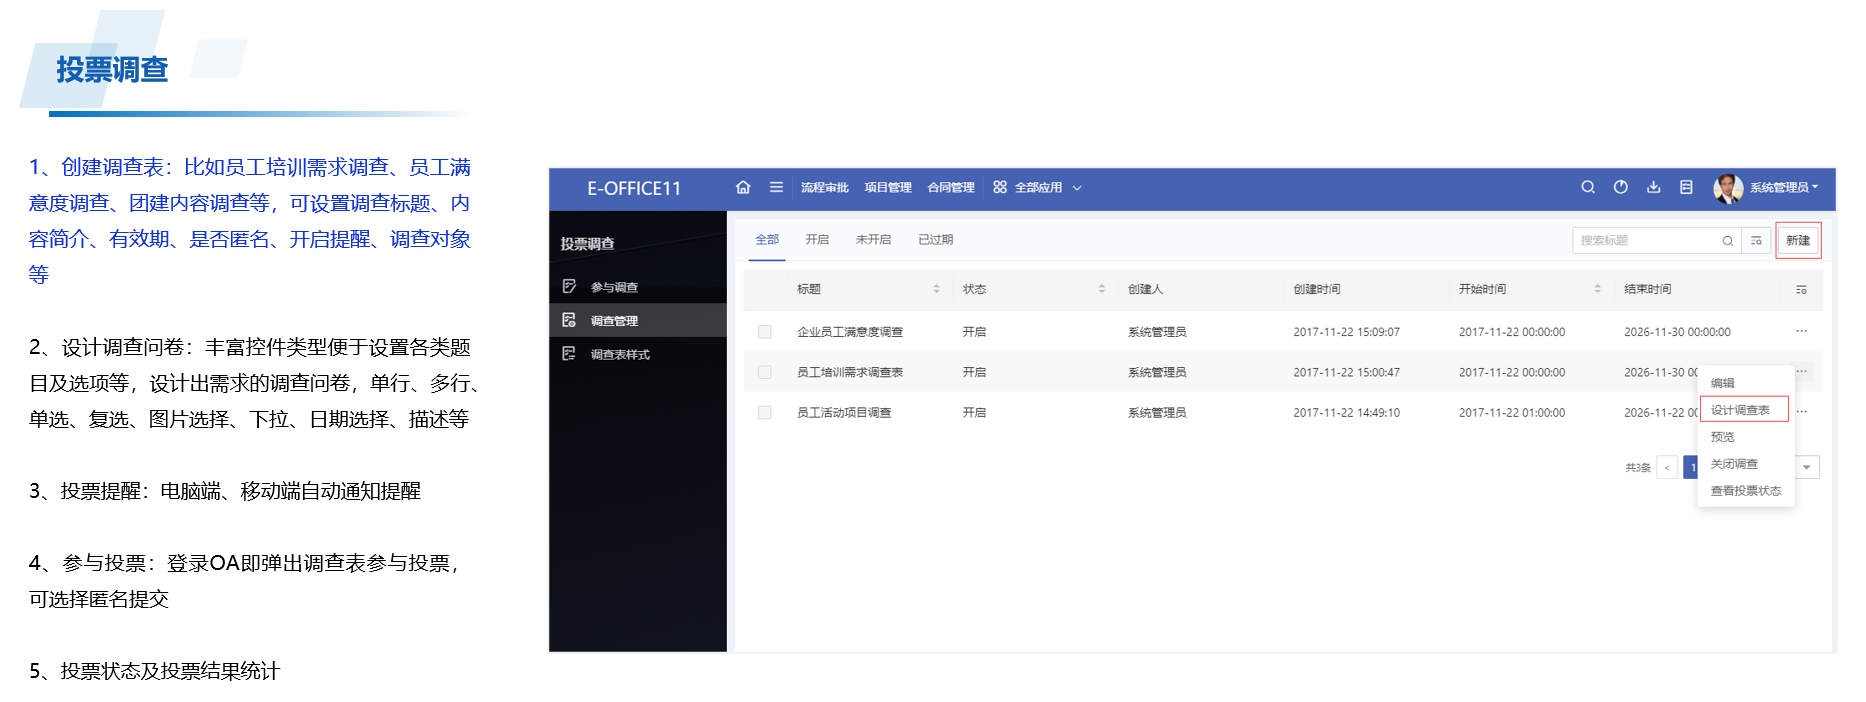
Task: Switch to the 开启 tab
Action: (x=817, y=240)
